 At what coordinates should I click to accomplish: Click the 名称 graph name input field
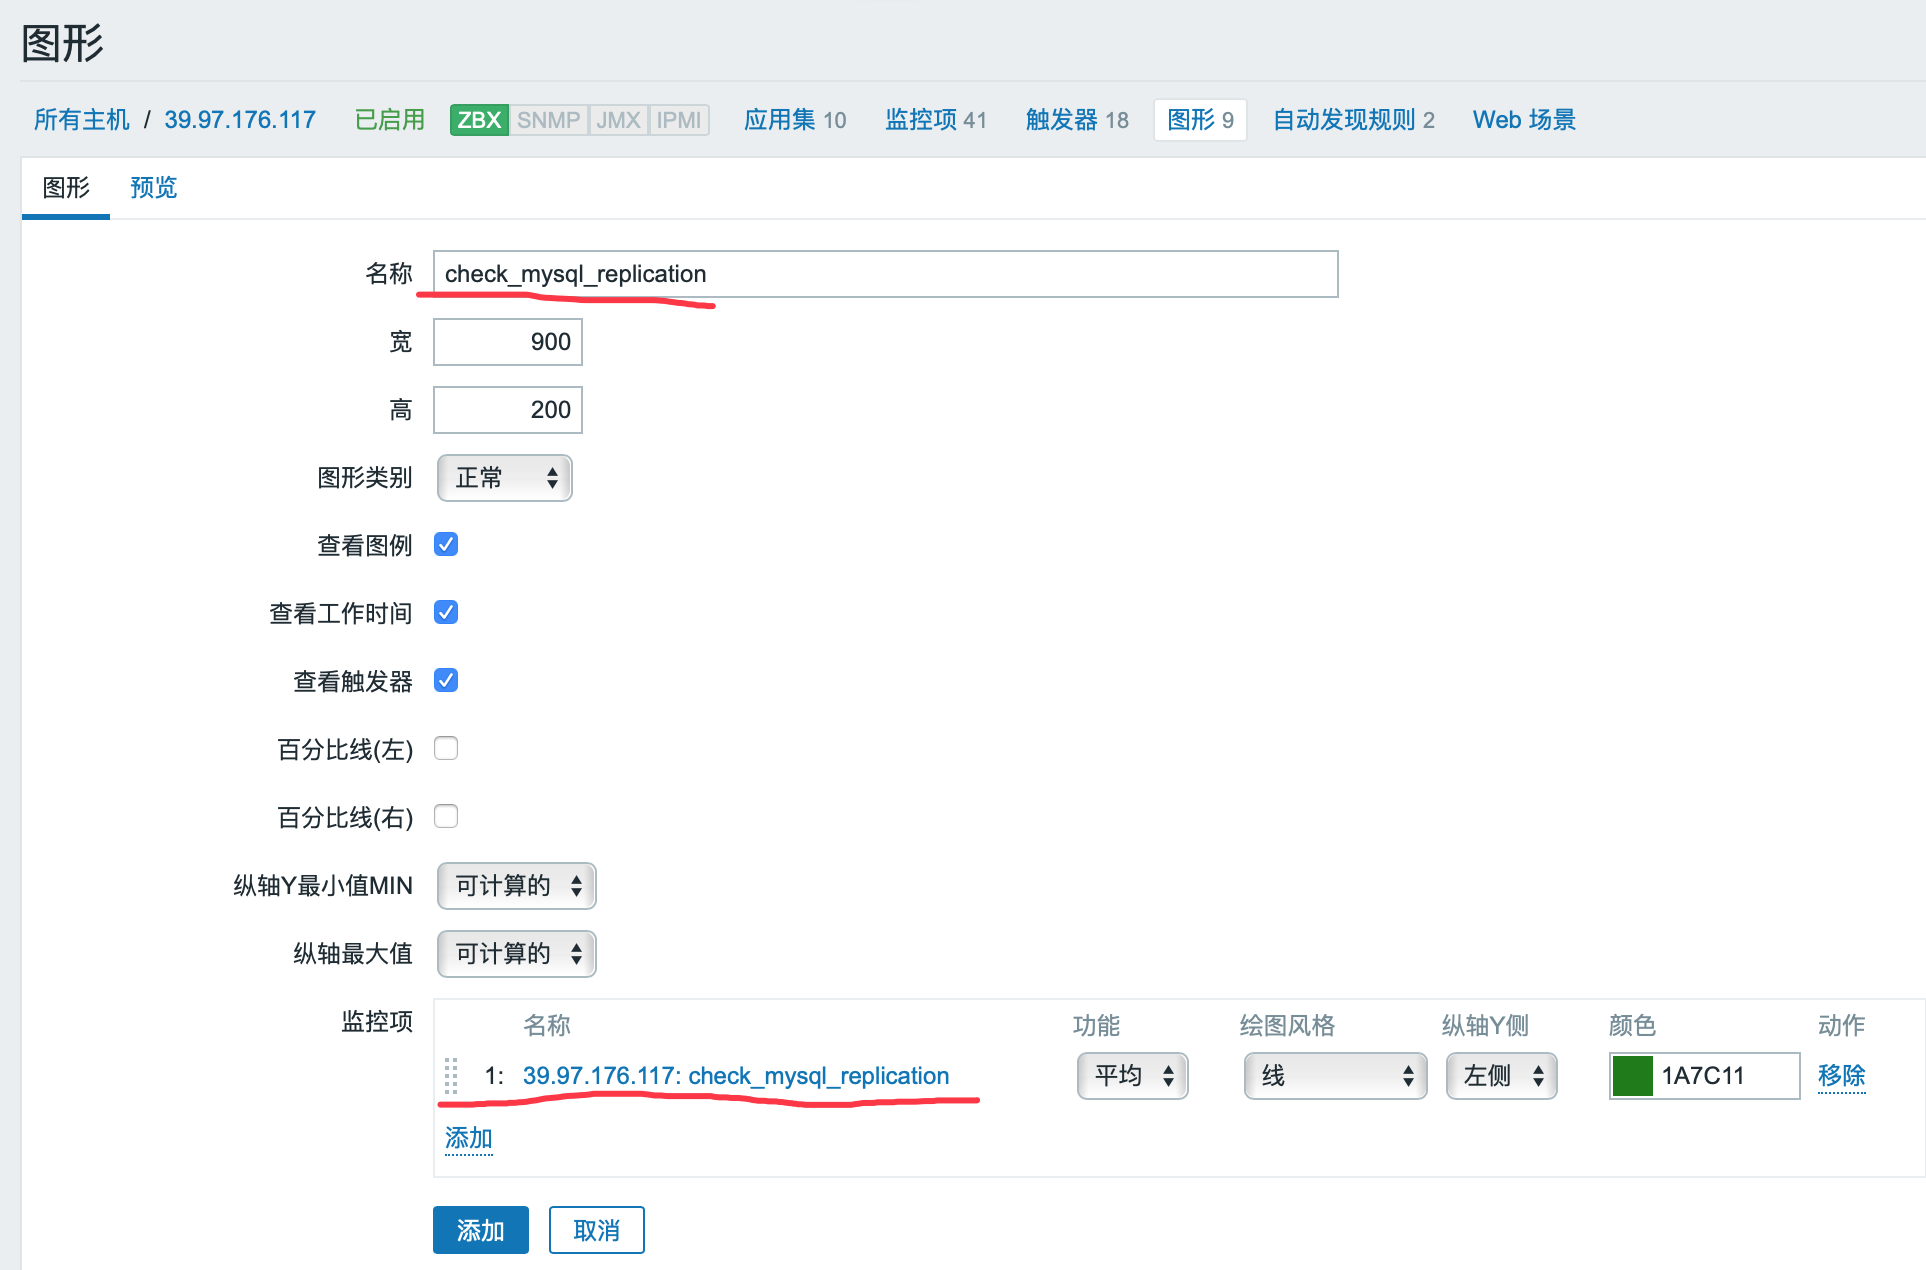(885, 274)
